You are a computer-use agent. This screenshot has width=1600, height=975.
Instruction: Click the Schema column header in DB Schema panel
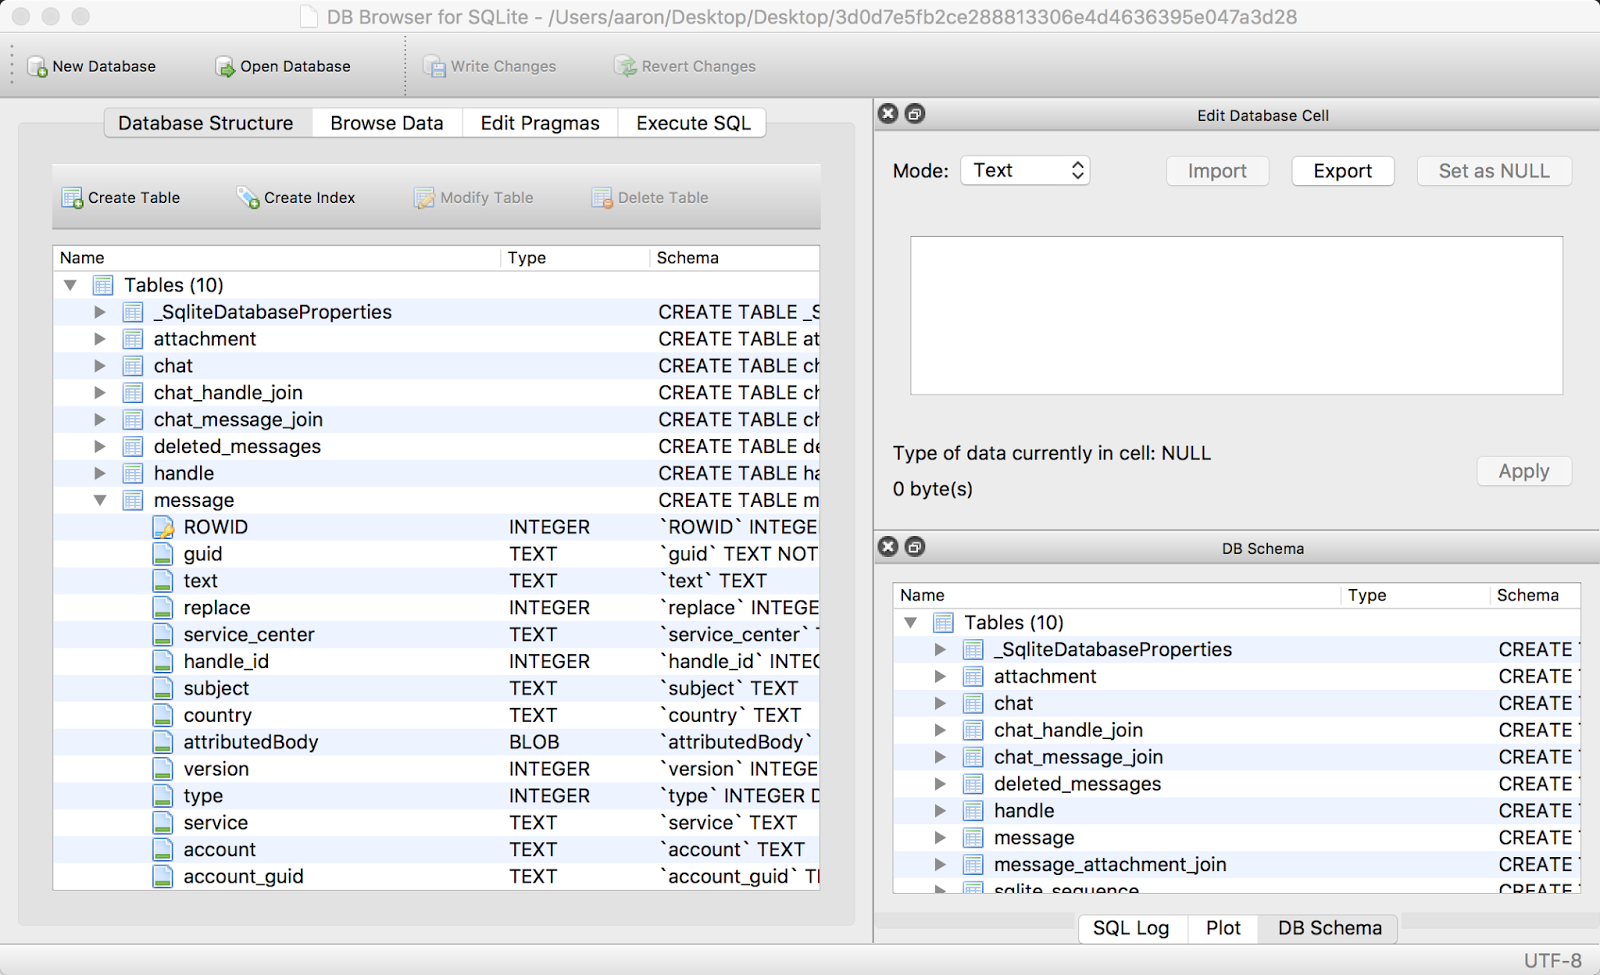click(1535, 595)
